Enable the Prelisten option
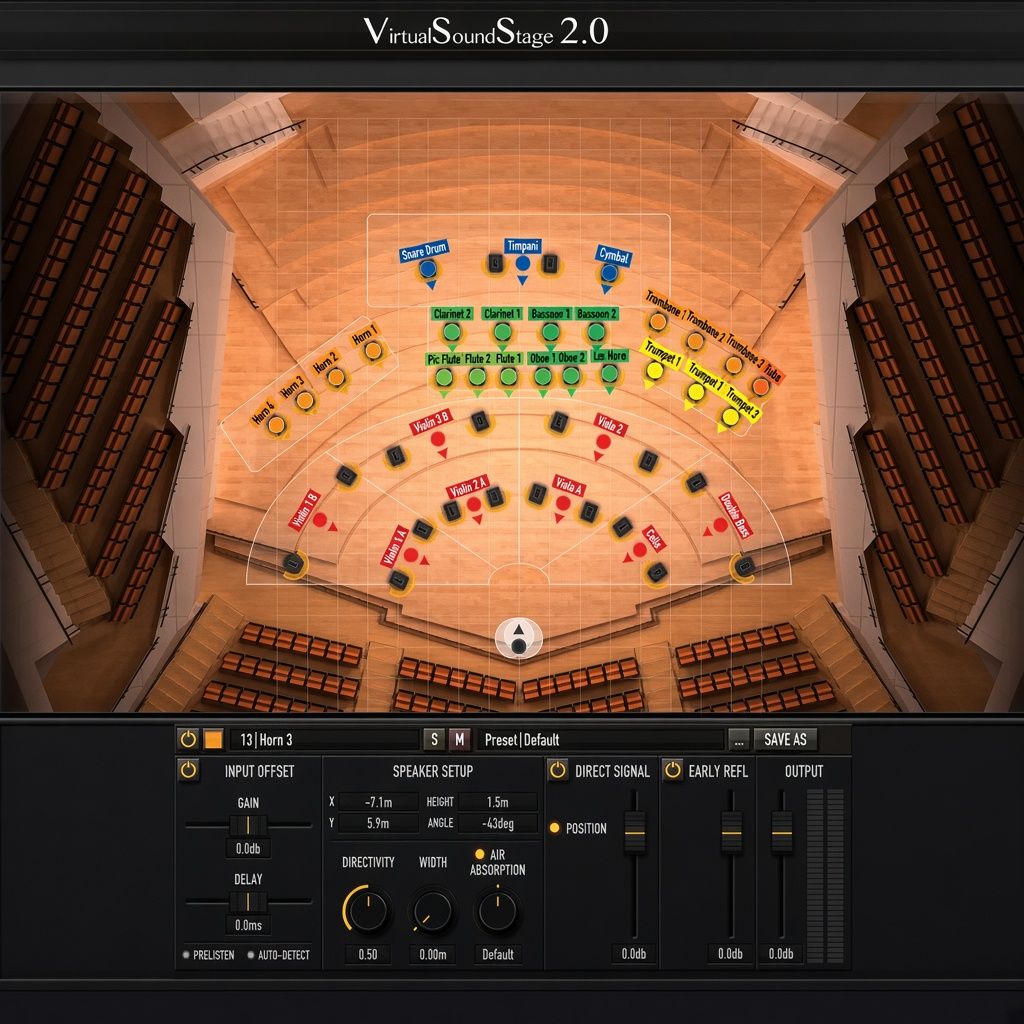1024x1024 pixels. tap(186, 955)
